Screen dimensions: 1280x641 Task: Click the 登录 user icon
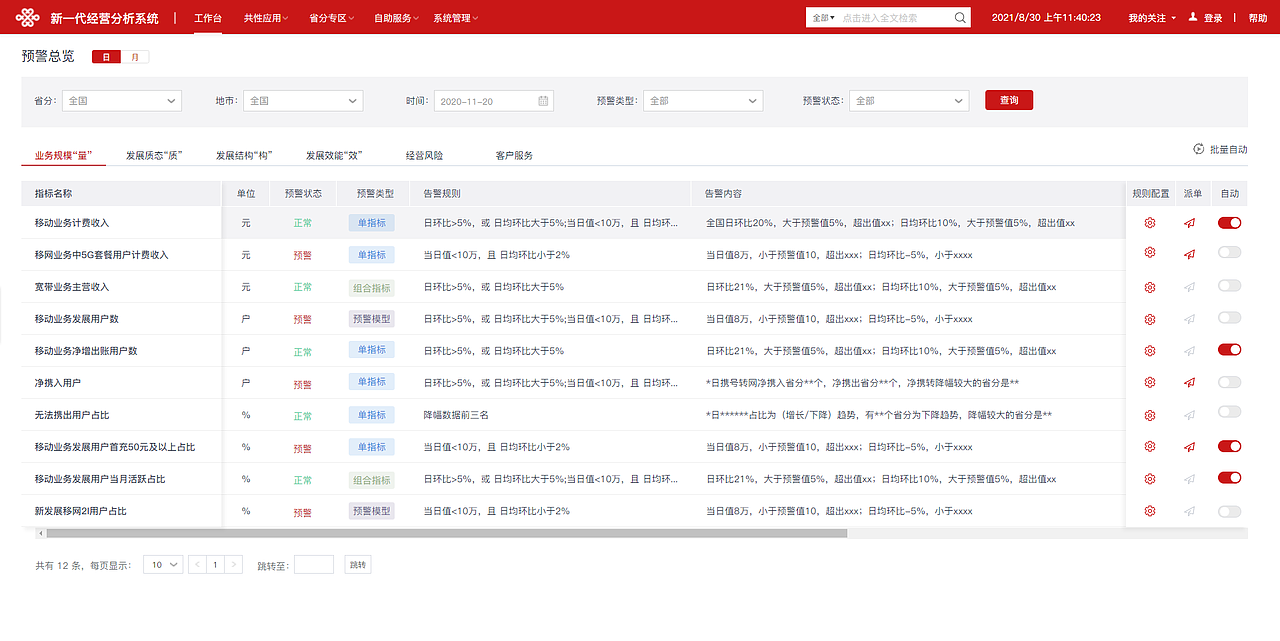click(x=1195, y=18)
